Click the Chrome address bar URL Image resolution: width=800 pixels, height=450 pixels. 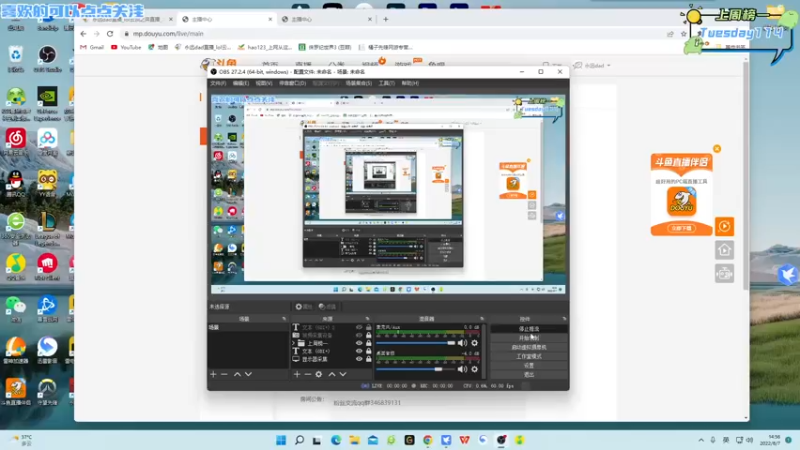pyautogui.click(x=168, y=34)
